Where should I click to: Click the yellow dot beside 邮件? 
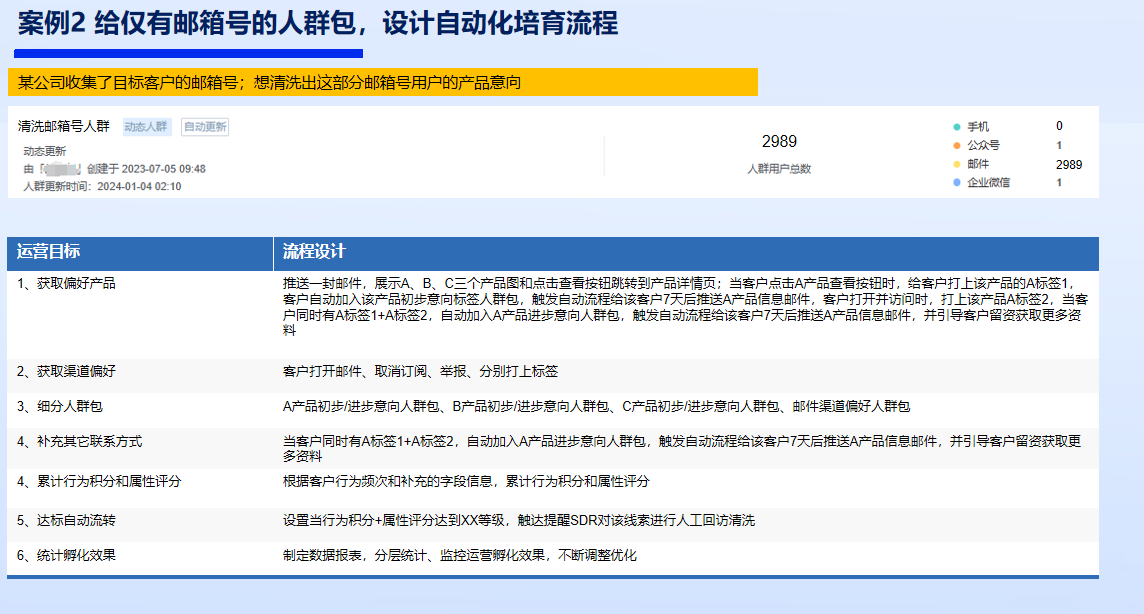[x=956, y=164]
